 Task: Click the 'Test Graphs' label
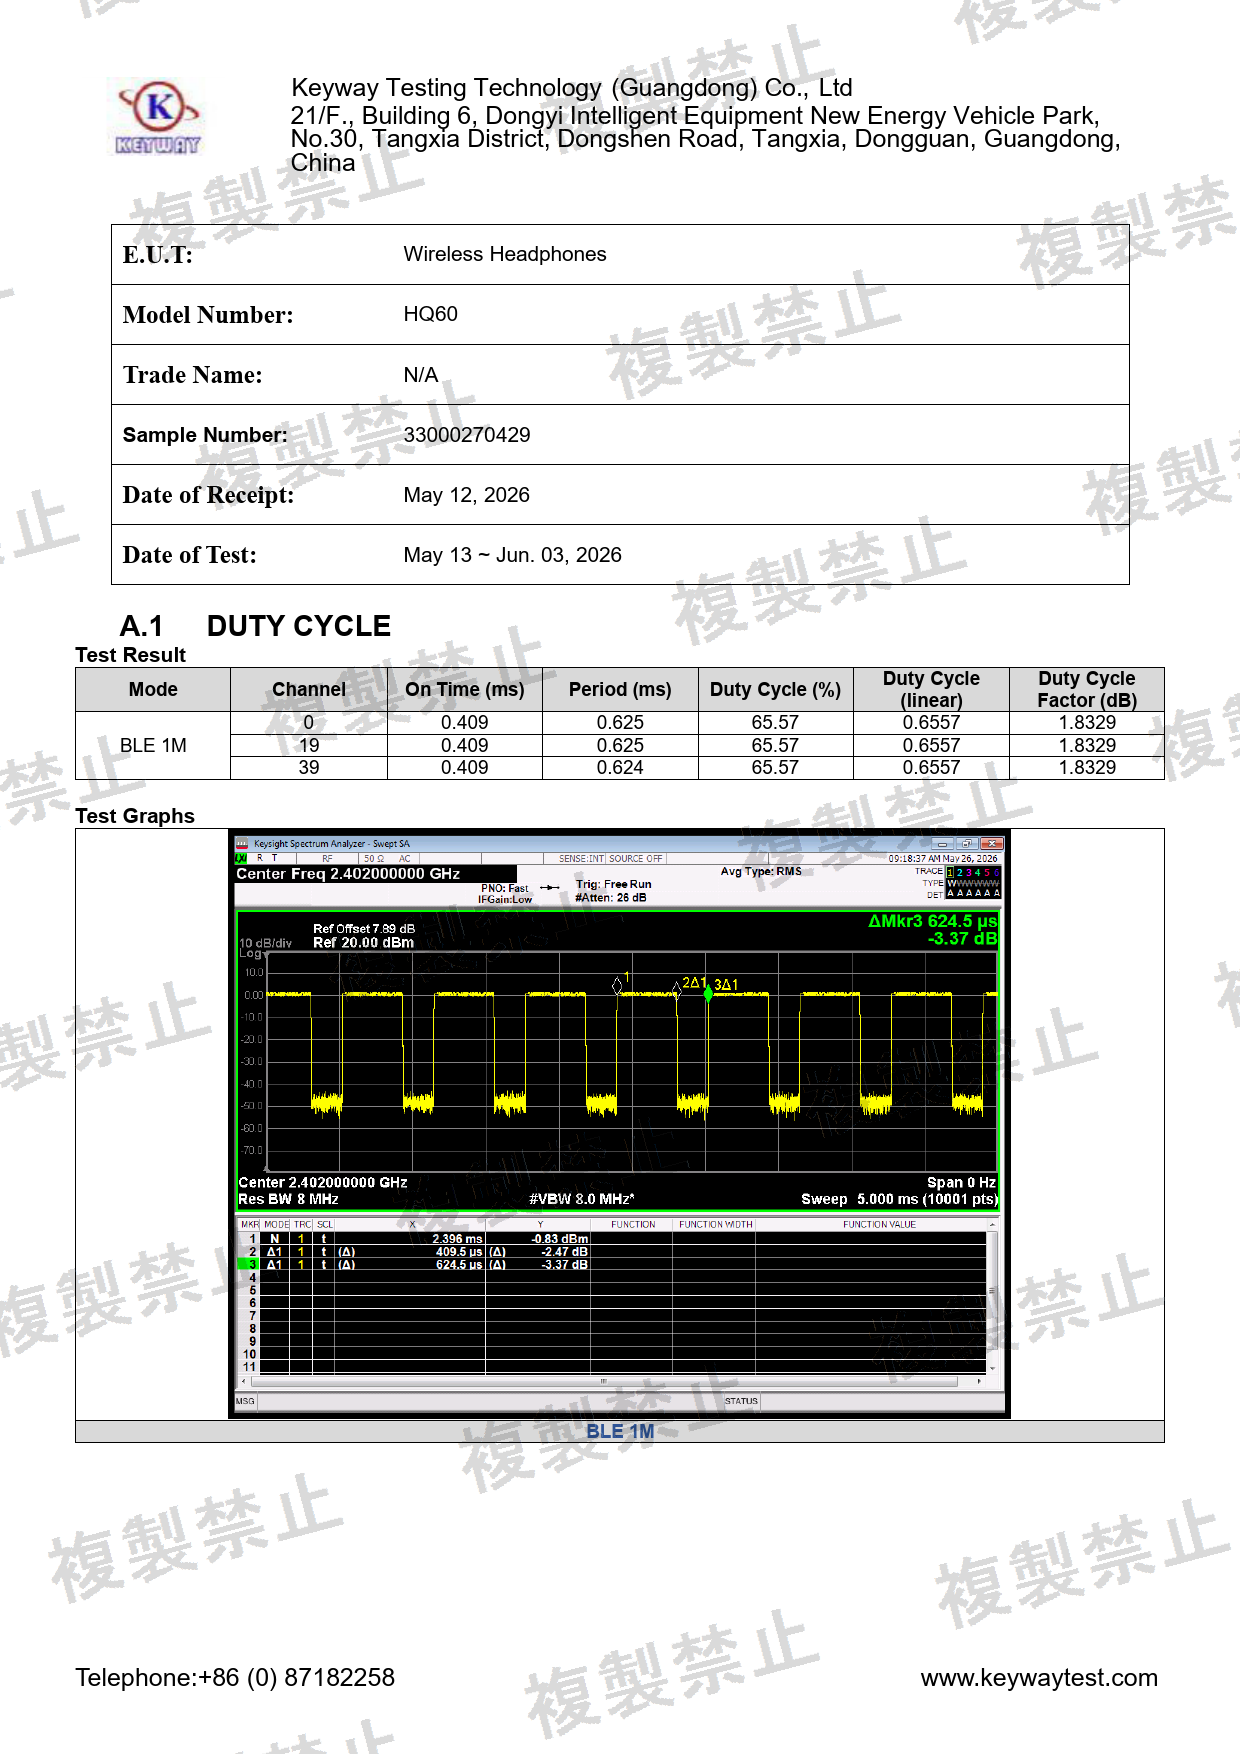135,816
